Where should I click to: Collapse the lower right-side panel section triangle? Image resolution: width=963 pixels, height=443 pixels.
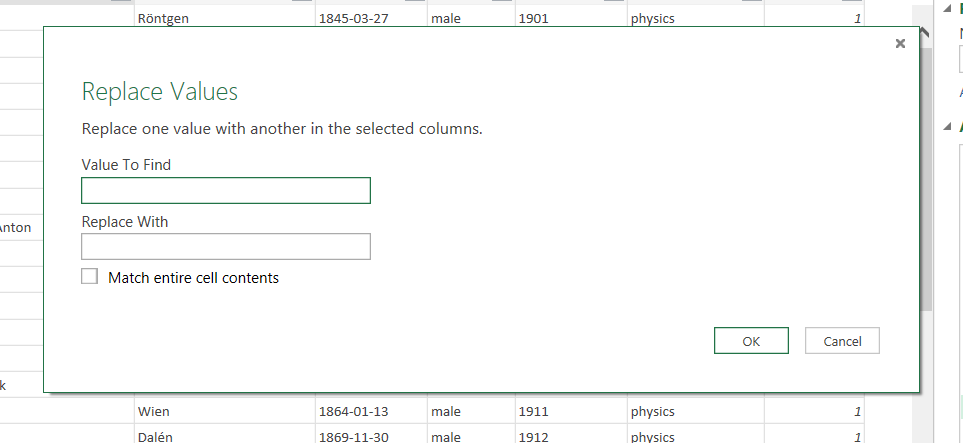click(x=947, y=127)
